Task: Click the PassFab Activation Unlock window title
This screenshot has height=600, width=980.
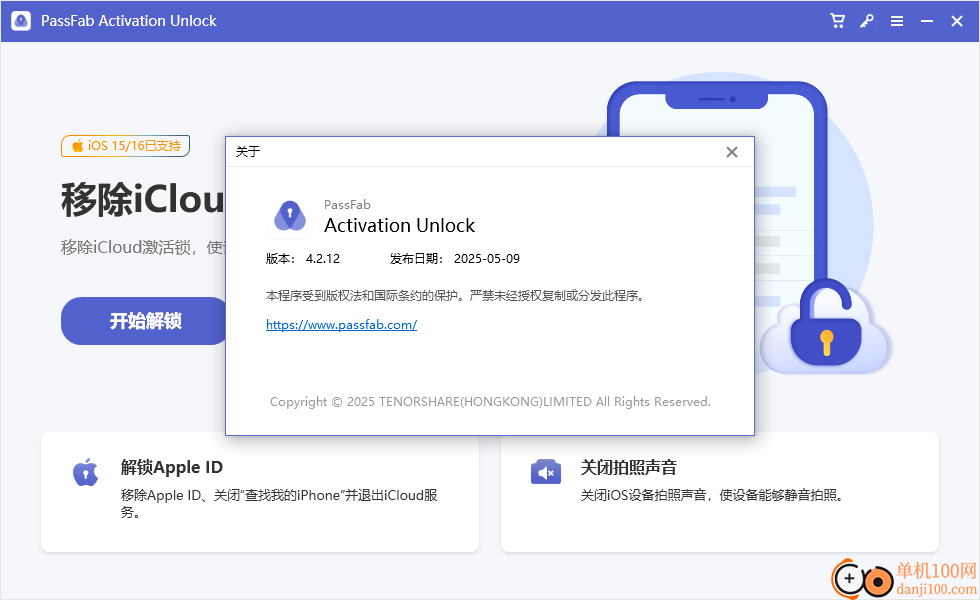Action: [129, 21]
